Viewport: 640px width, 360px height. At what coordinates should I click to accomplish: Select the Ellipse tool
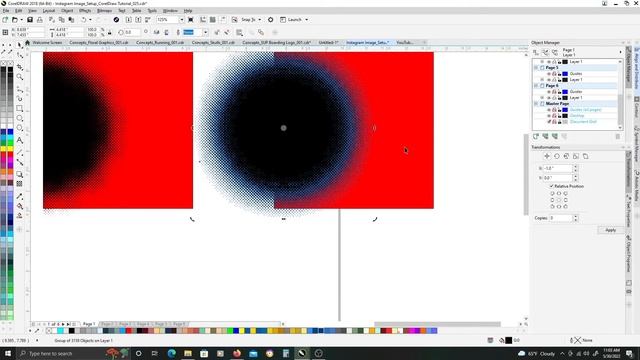(x=20, y=118)
